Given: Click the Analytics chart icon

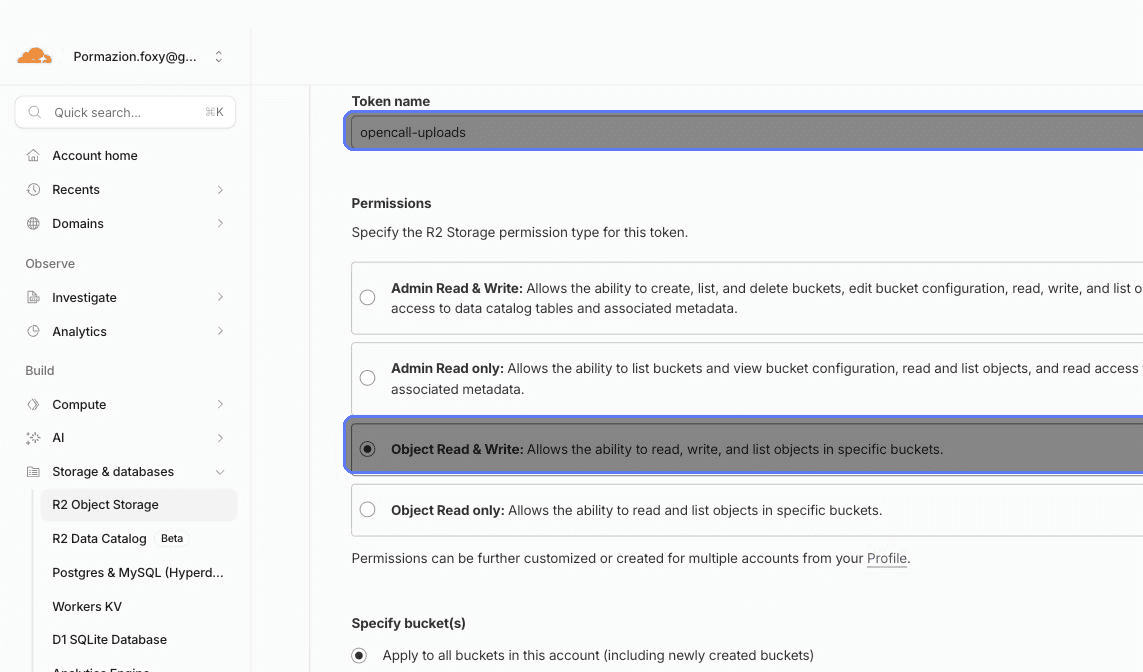Looking at the screenshot, I should pos(33,332).
